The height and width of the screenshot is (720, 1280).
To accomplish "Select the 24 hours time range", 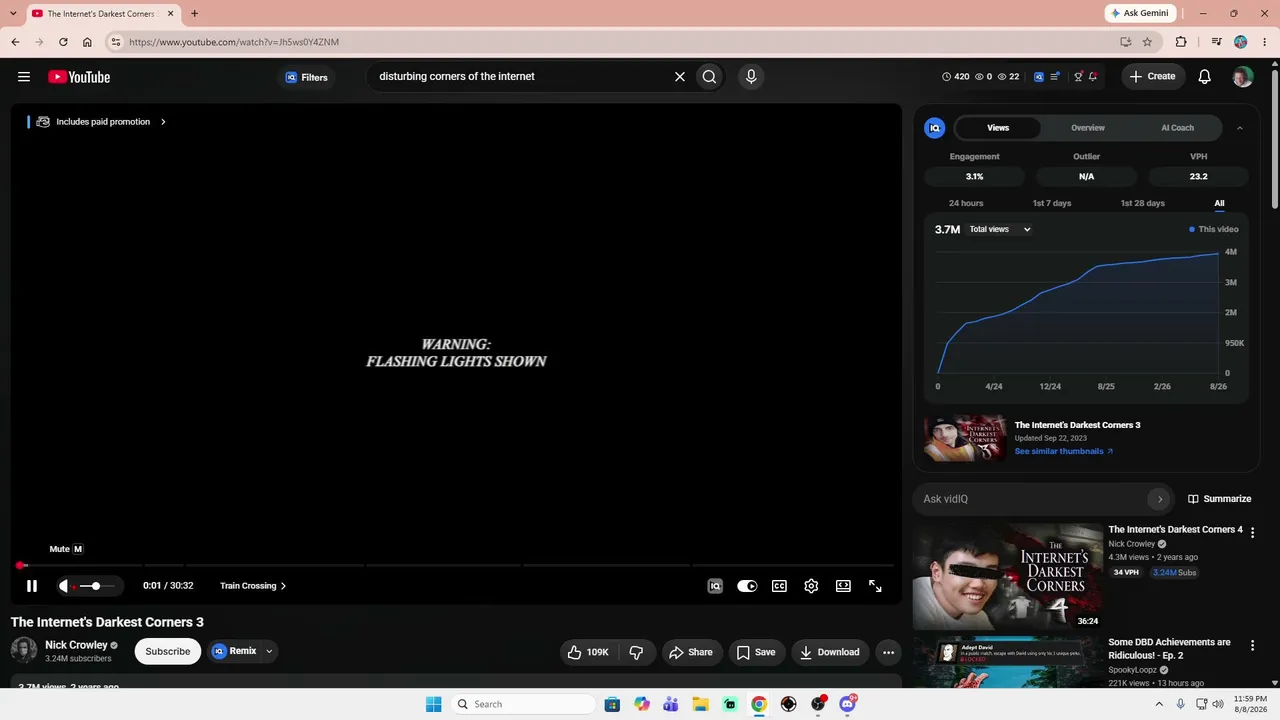I will (966, 203).
